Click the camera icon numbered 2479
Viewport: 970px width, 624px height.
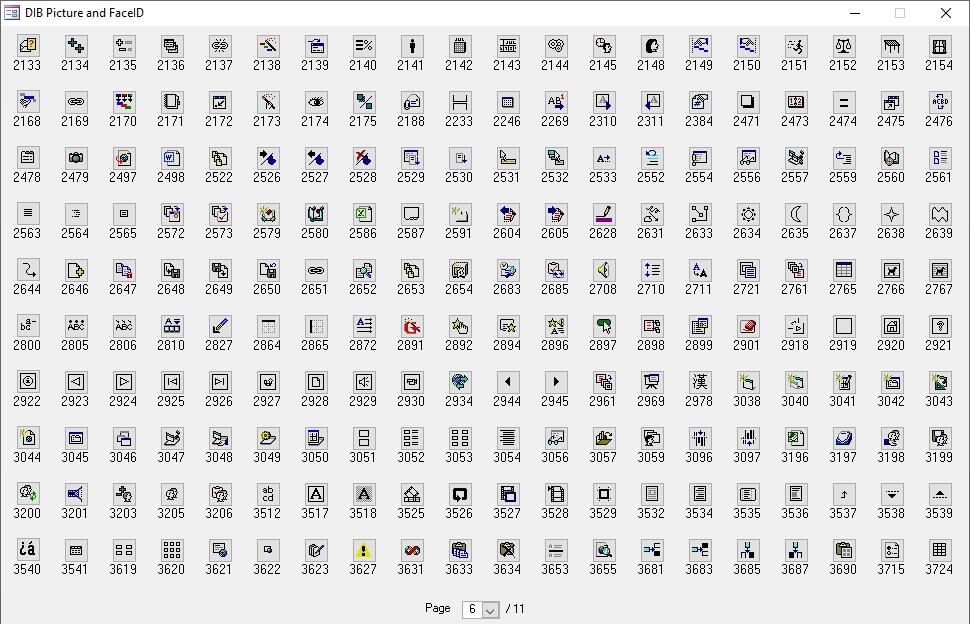[x=75, y=158]
